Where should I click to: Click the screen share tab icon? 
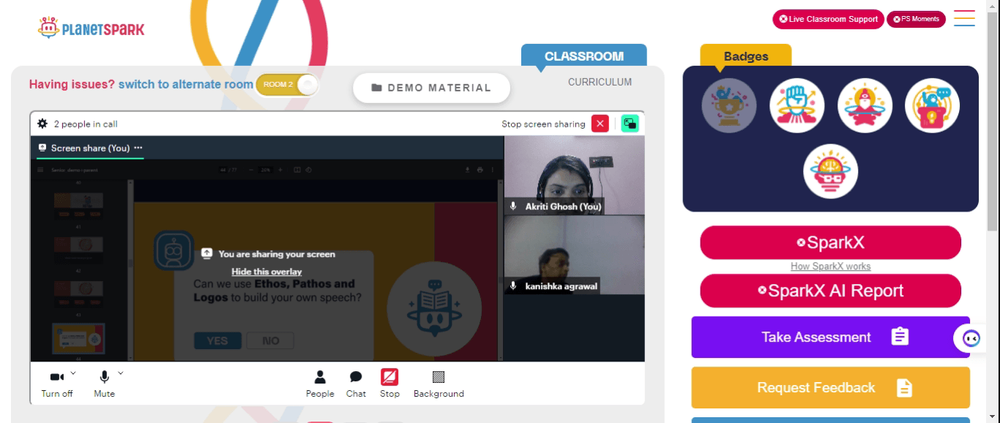(42, 147)
